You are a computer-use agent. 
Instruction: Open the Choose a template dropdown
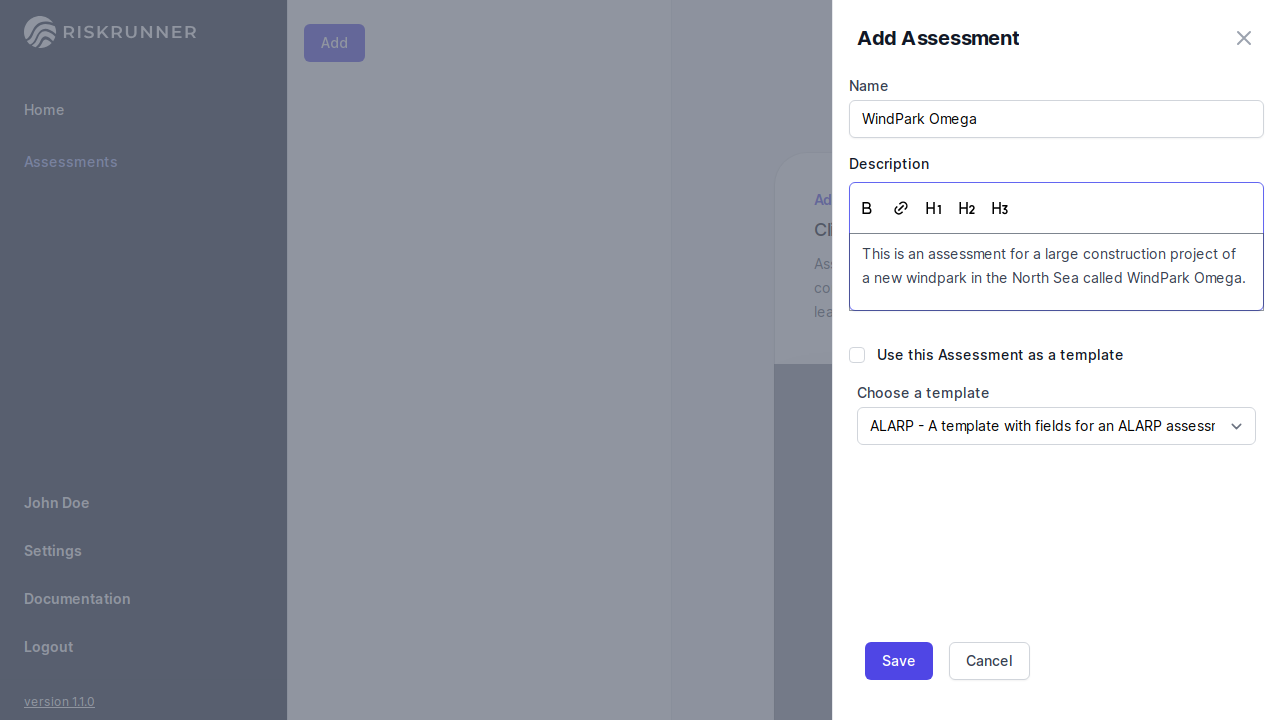(x=1043, y=426)
